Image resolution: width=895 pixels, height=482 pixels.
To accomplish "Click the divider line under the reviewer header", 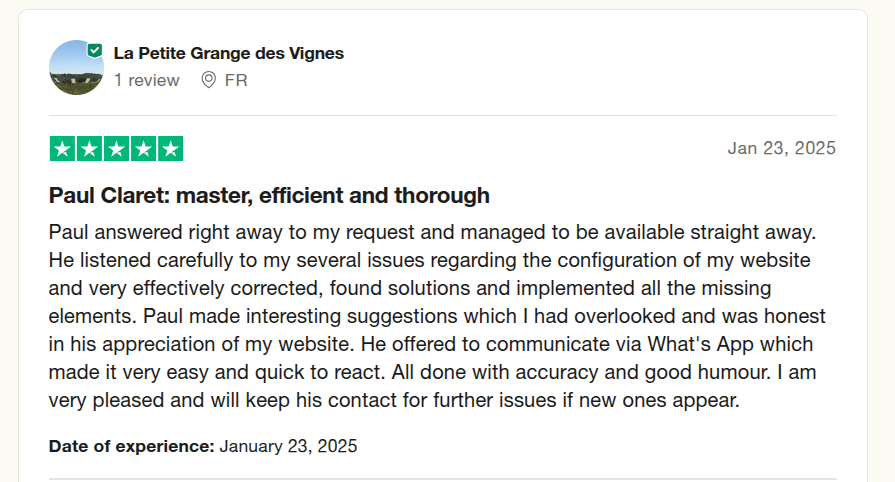I will pos(442,115).
